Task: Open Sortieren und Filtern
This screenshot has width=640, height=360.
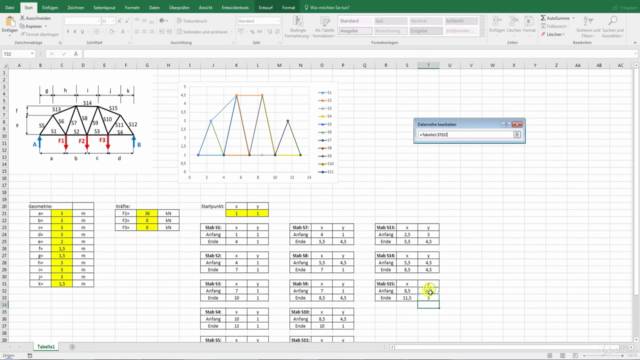Action: (x=588, y=27)
